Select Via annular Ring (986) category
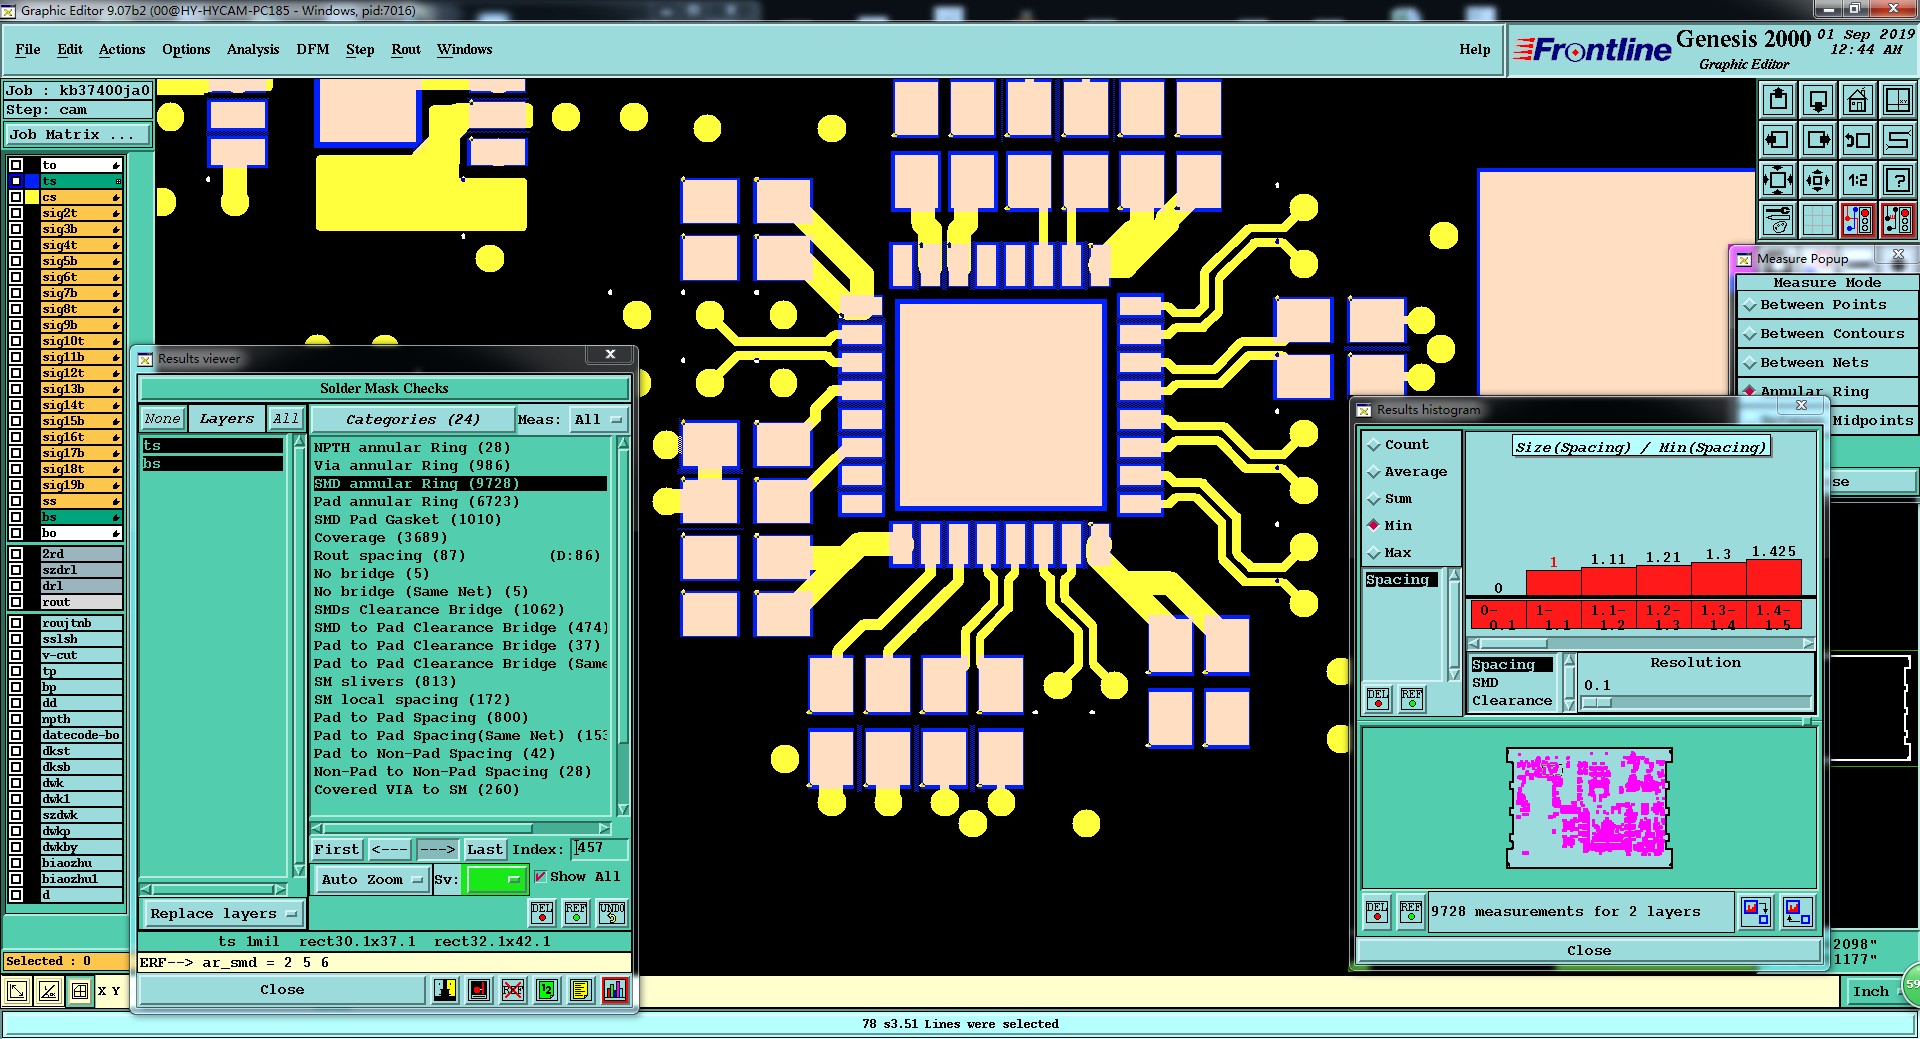 (460, 466)
